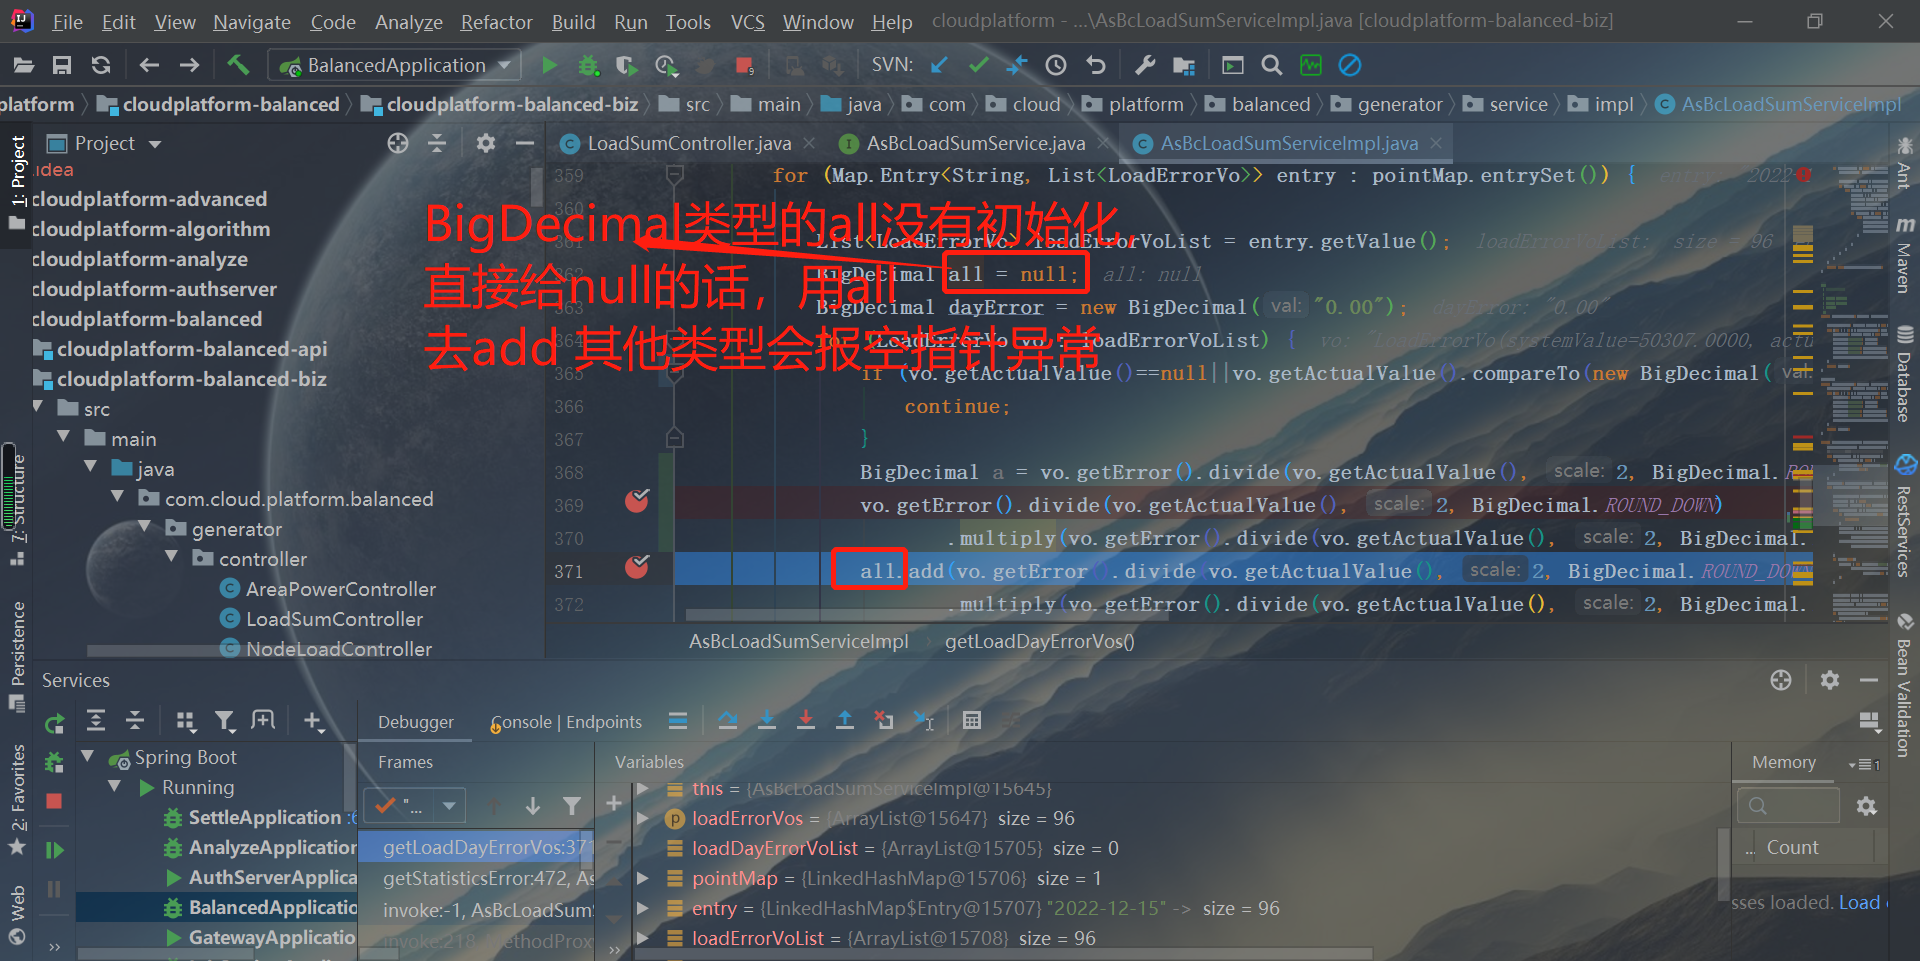Navigate back with the left arrow
Image resolution: width=1920 pixels, height=961 pixels.
[149, 66]
